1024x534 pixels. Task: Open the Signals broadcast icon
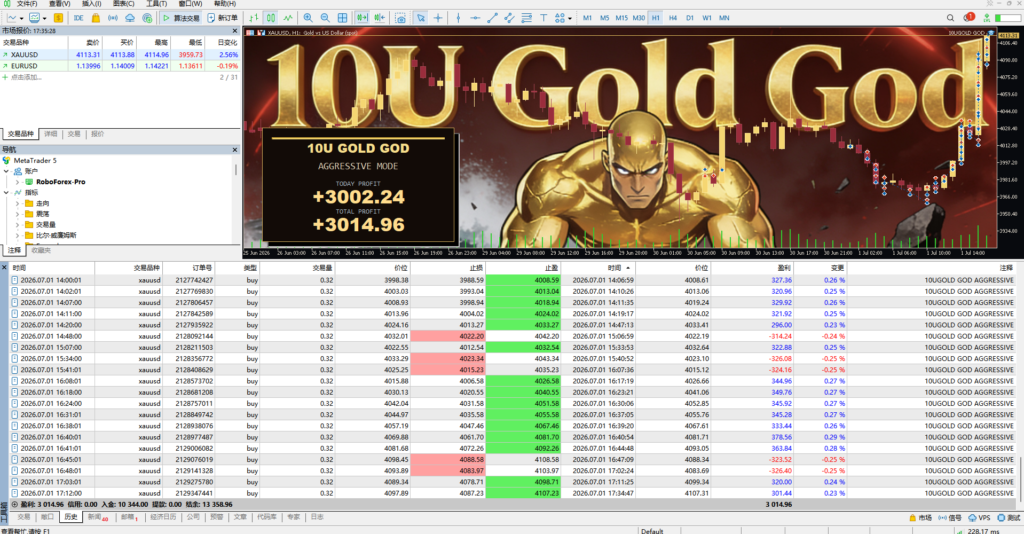pos(113,18)
